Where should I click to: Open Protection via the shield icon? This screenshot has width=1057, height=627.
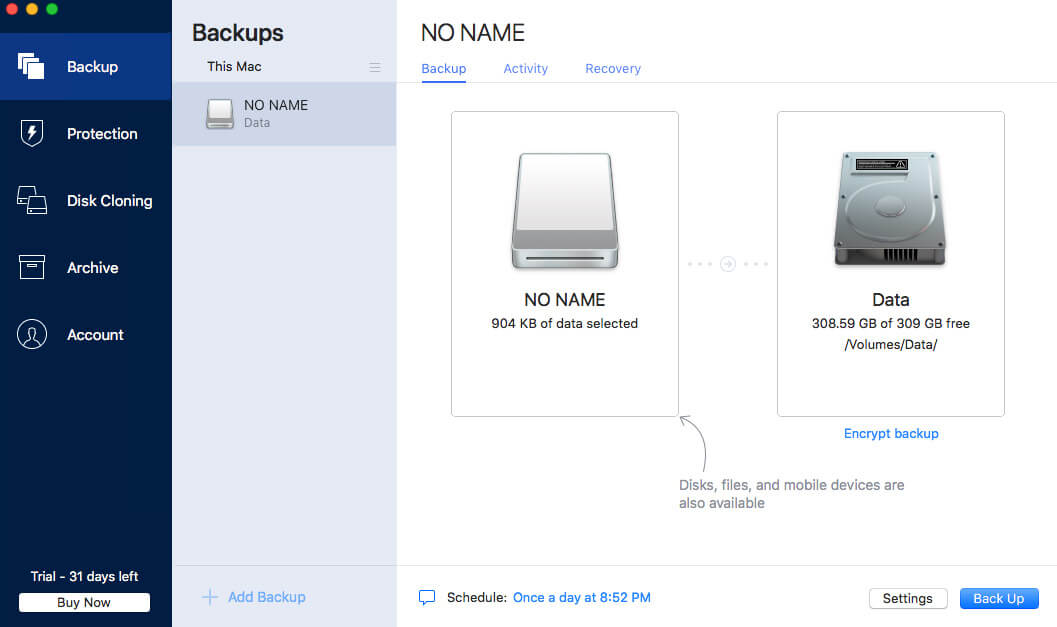pyautogui.click(x=31, y=134)
